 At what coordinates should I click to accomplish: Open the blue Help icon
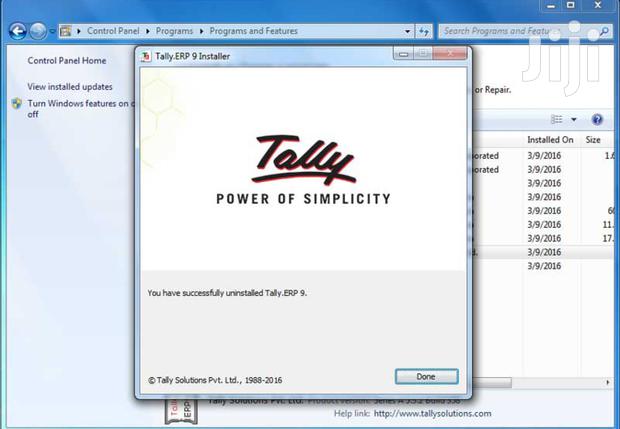coord(597,119)
